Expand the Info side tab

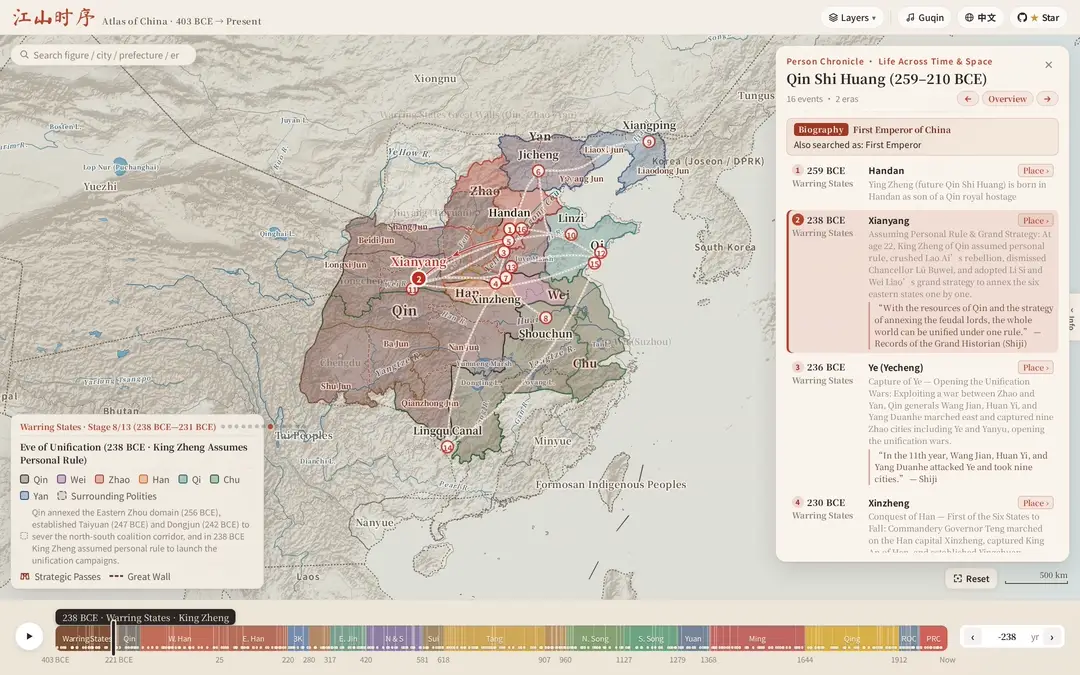coord(1073,318)
